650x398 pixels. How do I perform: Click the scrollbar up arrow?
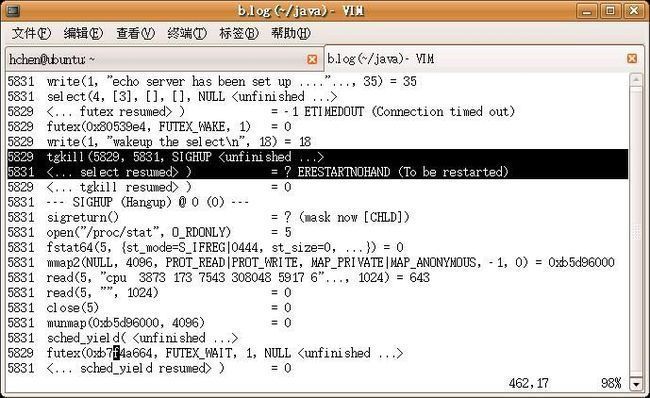tap(636, 80)
